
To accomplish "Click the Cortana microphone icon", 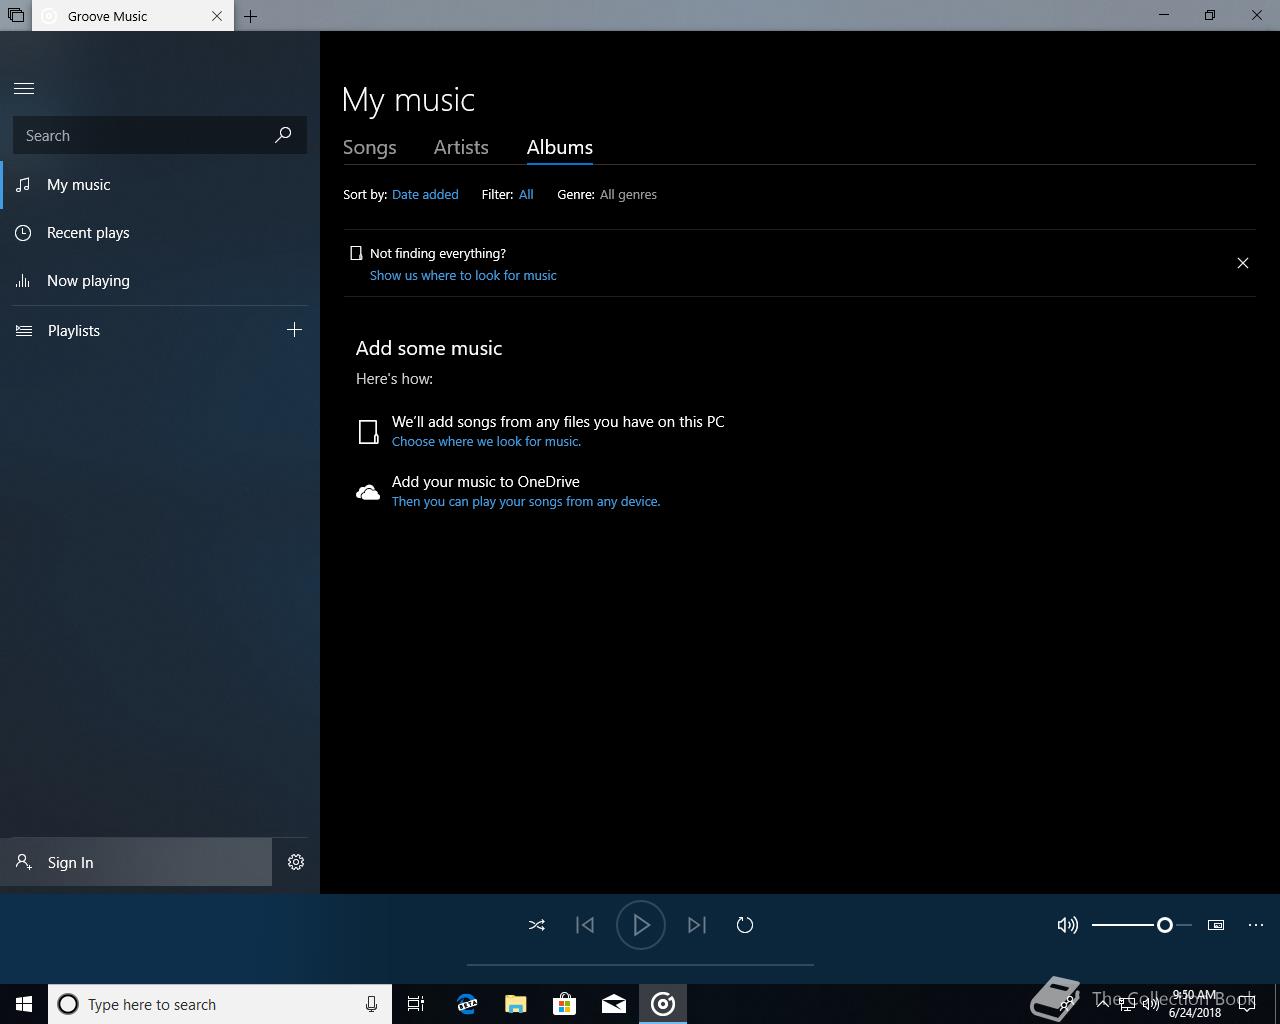I will (x=371, y=1004).
